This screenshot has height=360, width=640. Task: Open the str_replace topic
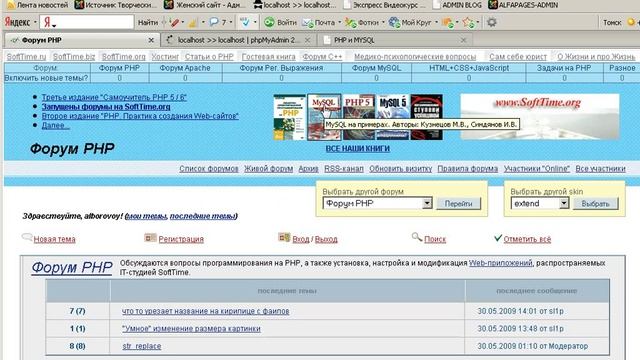point(142,346)
